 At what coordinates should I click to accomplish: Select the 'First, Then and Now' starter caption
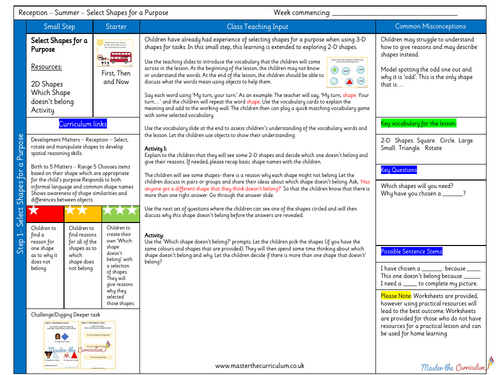pyautogui.click(x=116, y=77)
